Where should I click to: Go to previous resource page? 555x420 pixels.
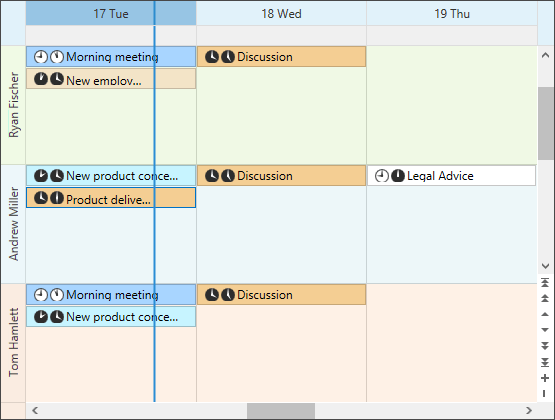tap(545, 298)
